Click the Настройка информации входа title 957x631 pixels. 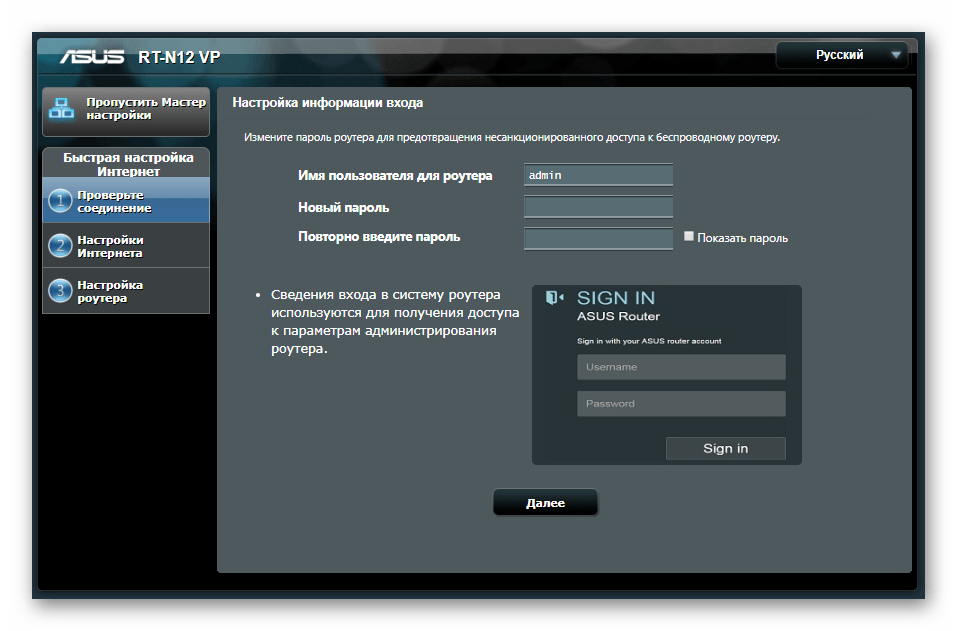[328, 103]
